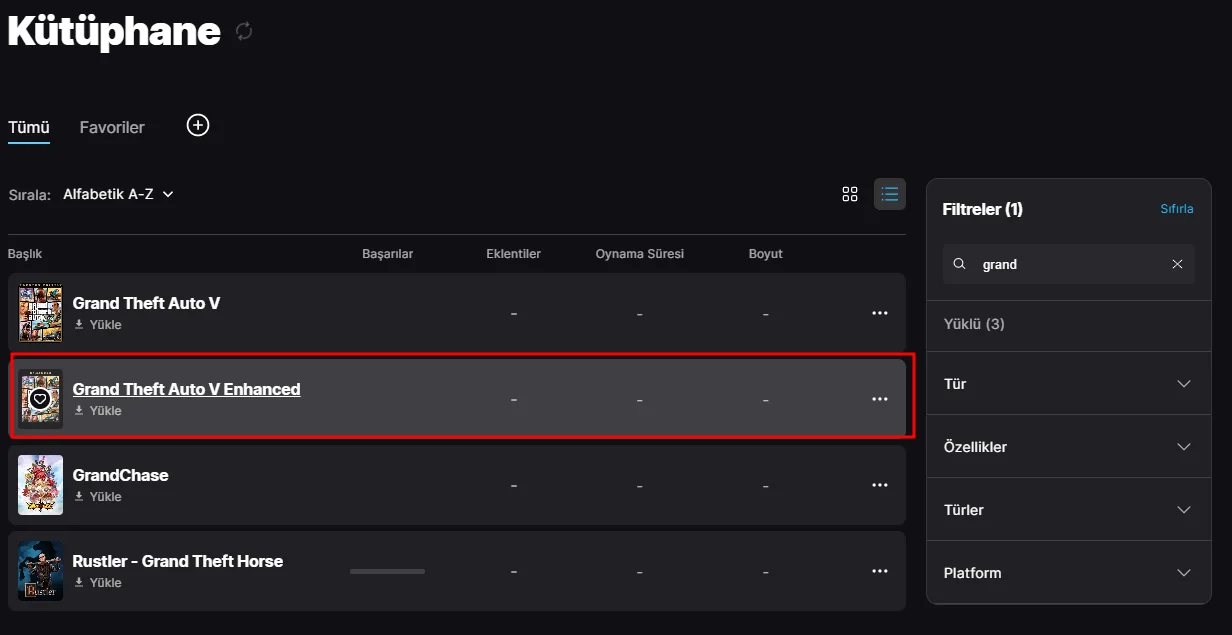
Task: Click the Boyut column header
Action: click(x=766, y=254)
